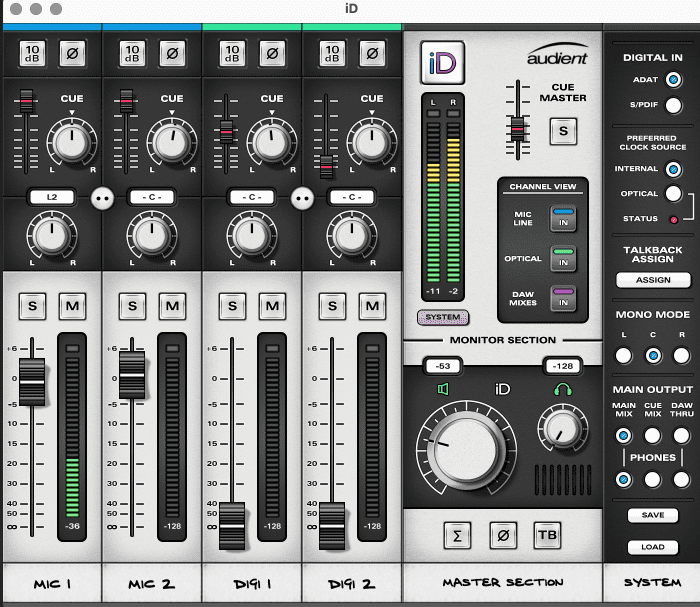The image size is (700, 607).
Task: Click the stereo link between Mic 1 and Mic 2
Action: pyautogui.click(x=103, y=199)
